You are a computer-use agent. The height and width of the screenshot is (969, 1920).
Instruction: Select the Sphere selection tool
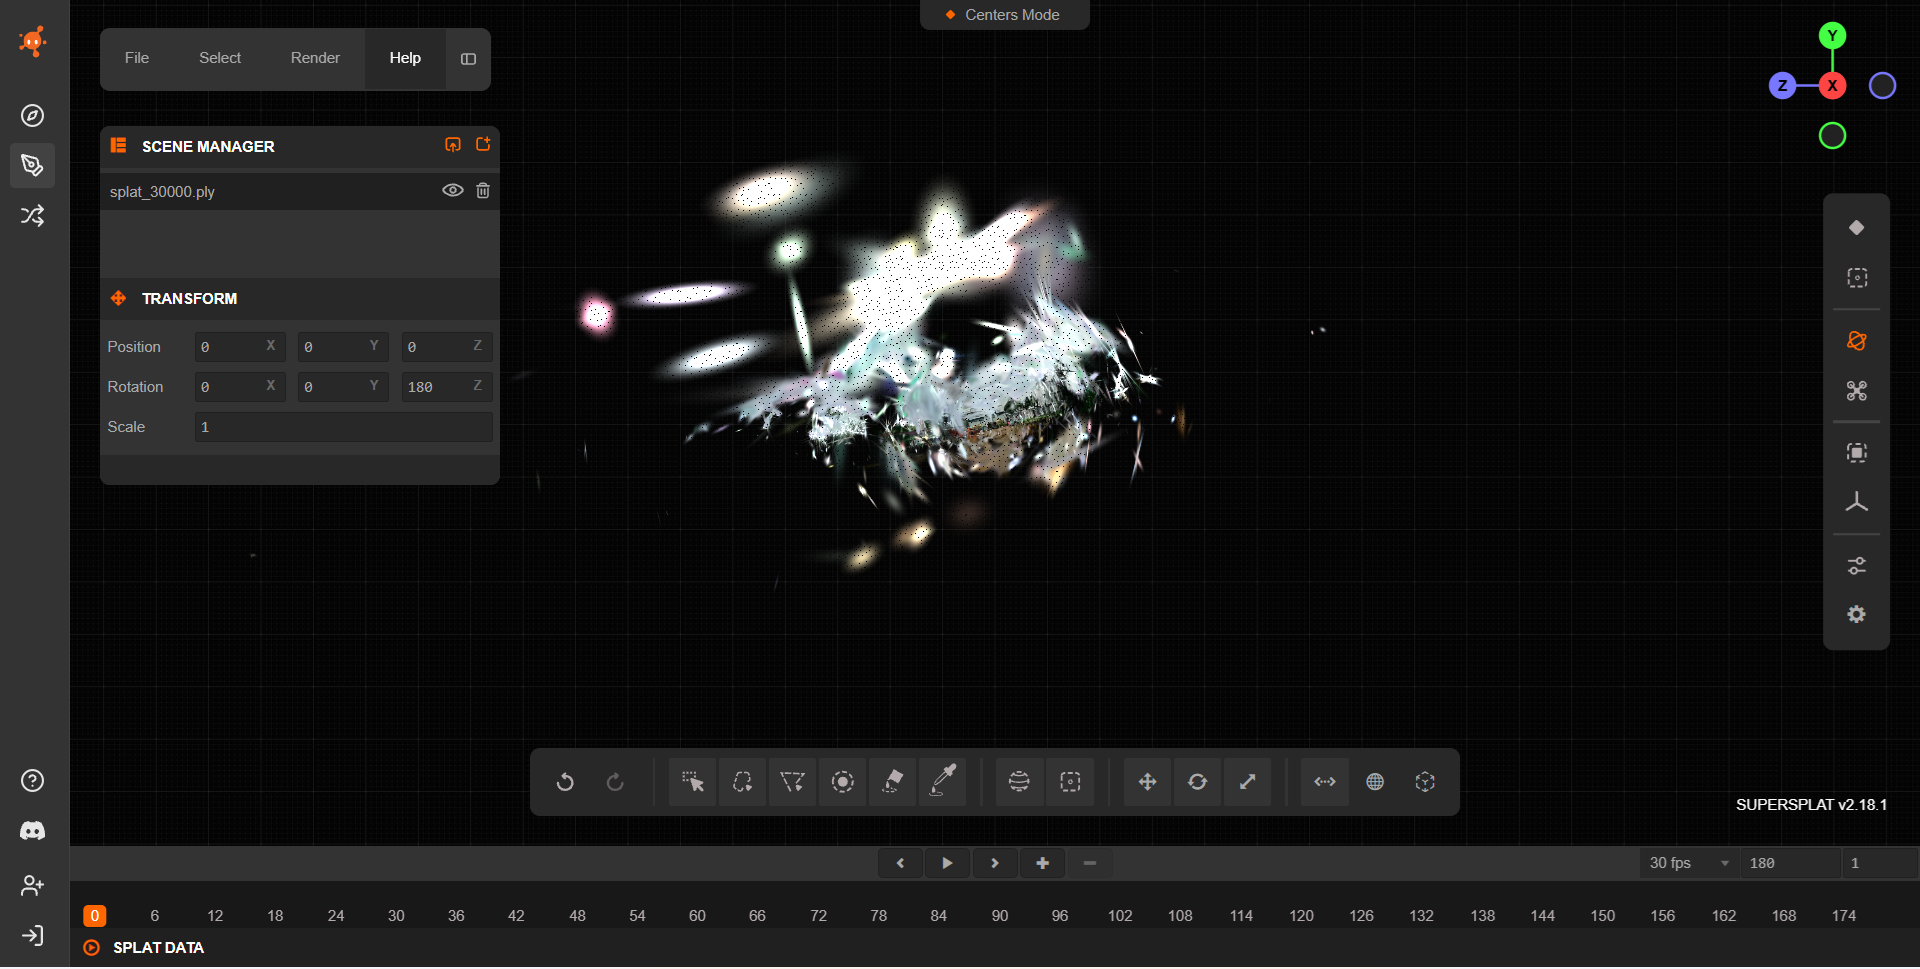(x=1019, y=782)
